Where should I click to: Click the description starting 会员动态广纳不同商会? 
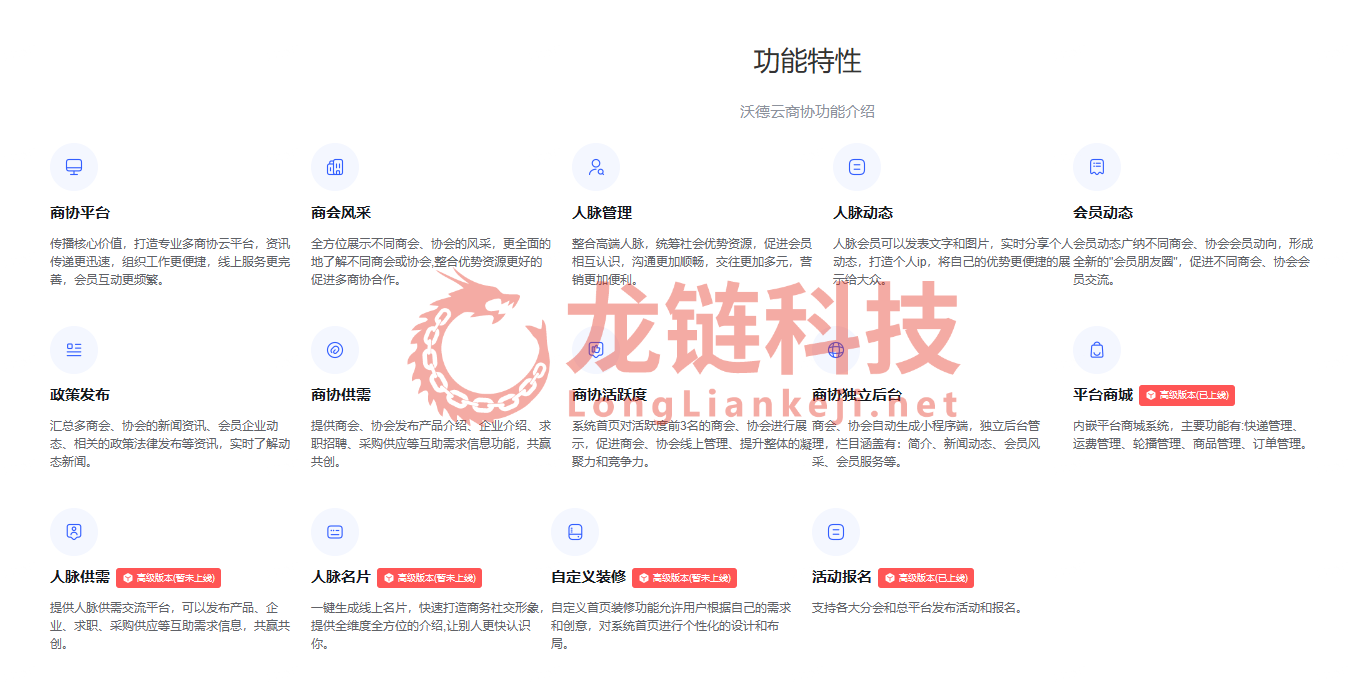(1193, 262)
